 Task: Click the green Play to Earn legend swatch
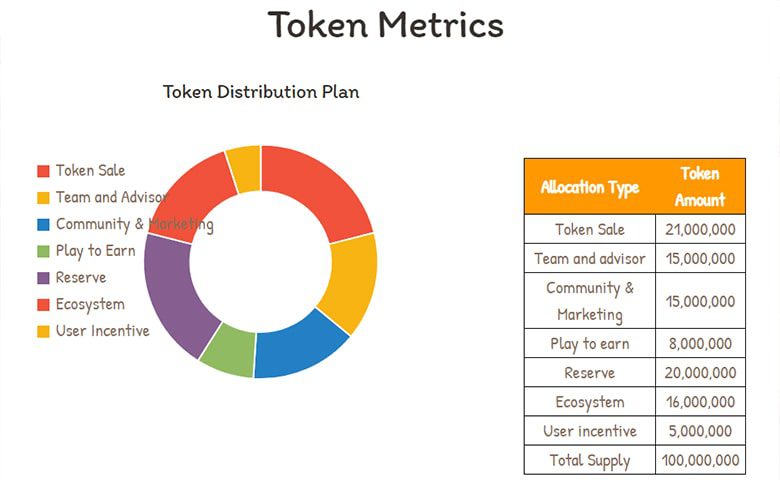click(43, 251)
